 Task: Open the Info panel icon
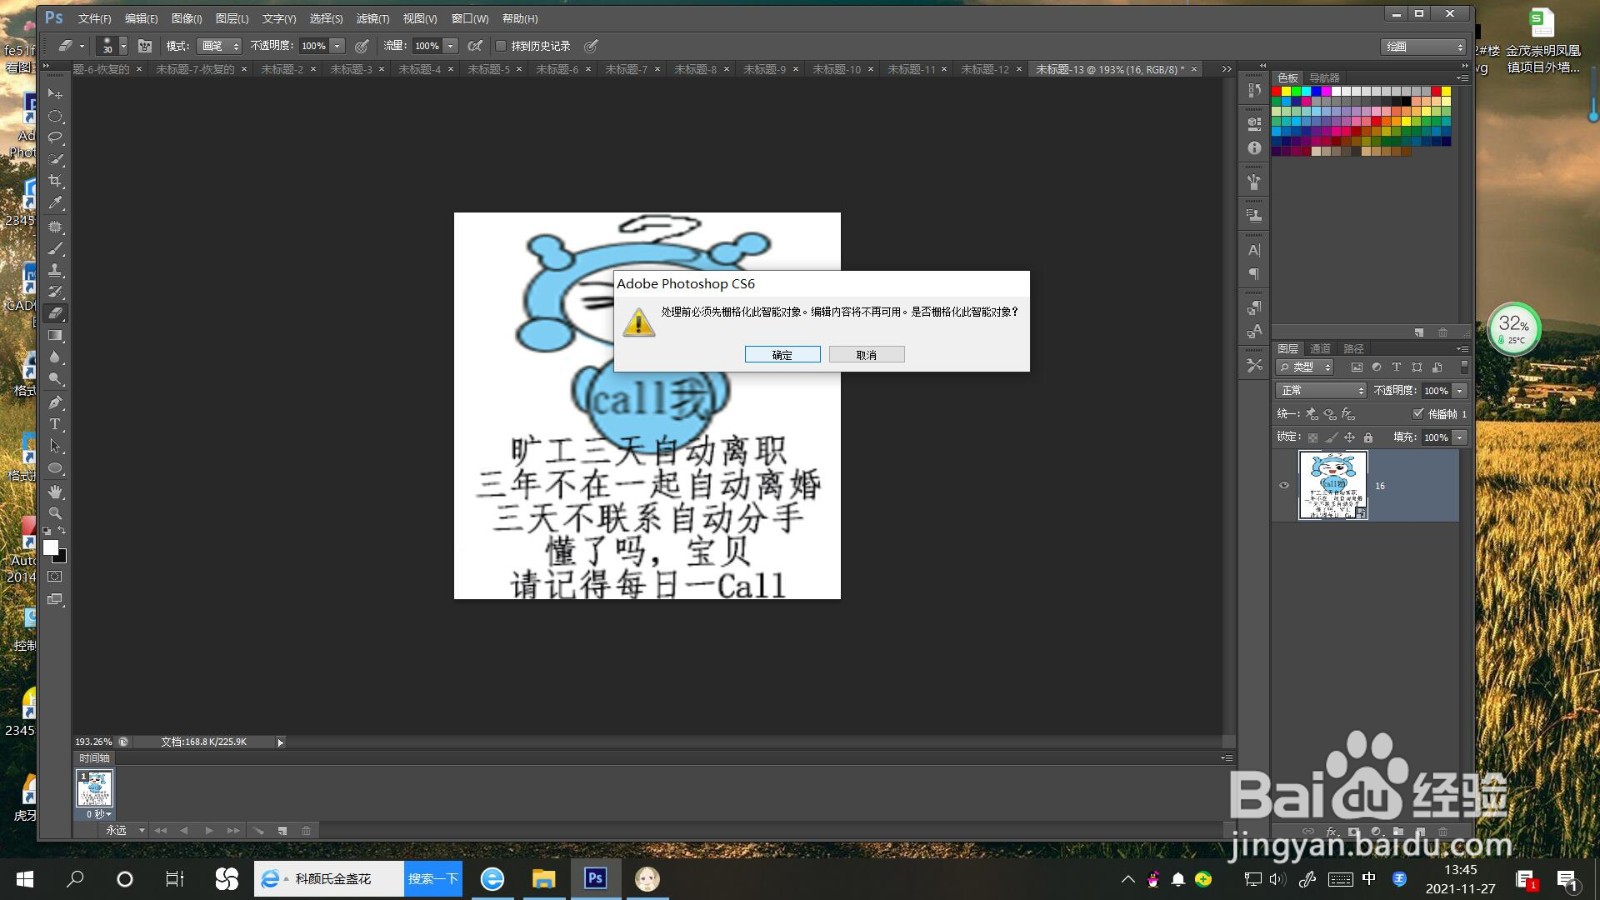[x=1254, y=148]
